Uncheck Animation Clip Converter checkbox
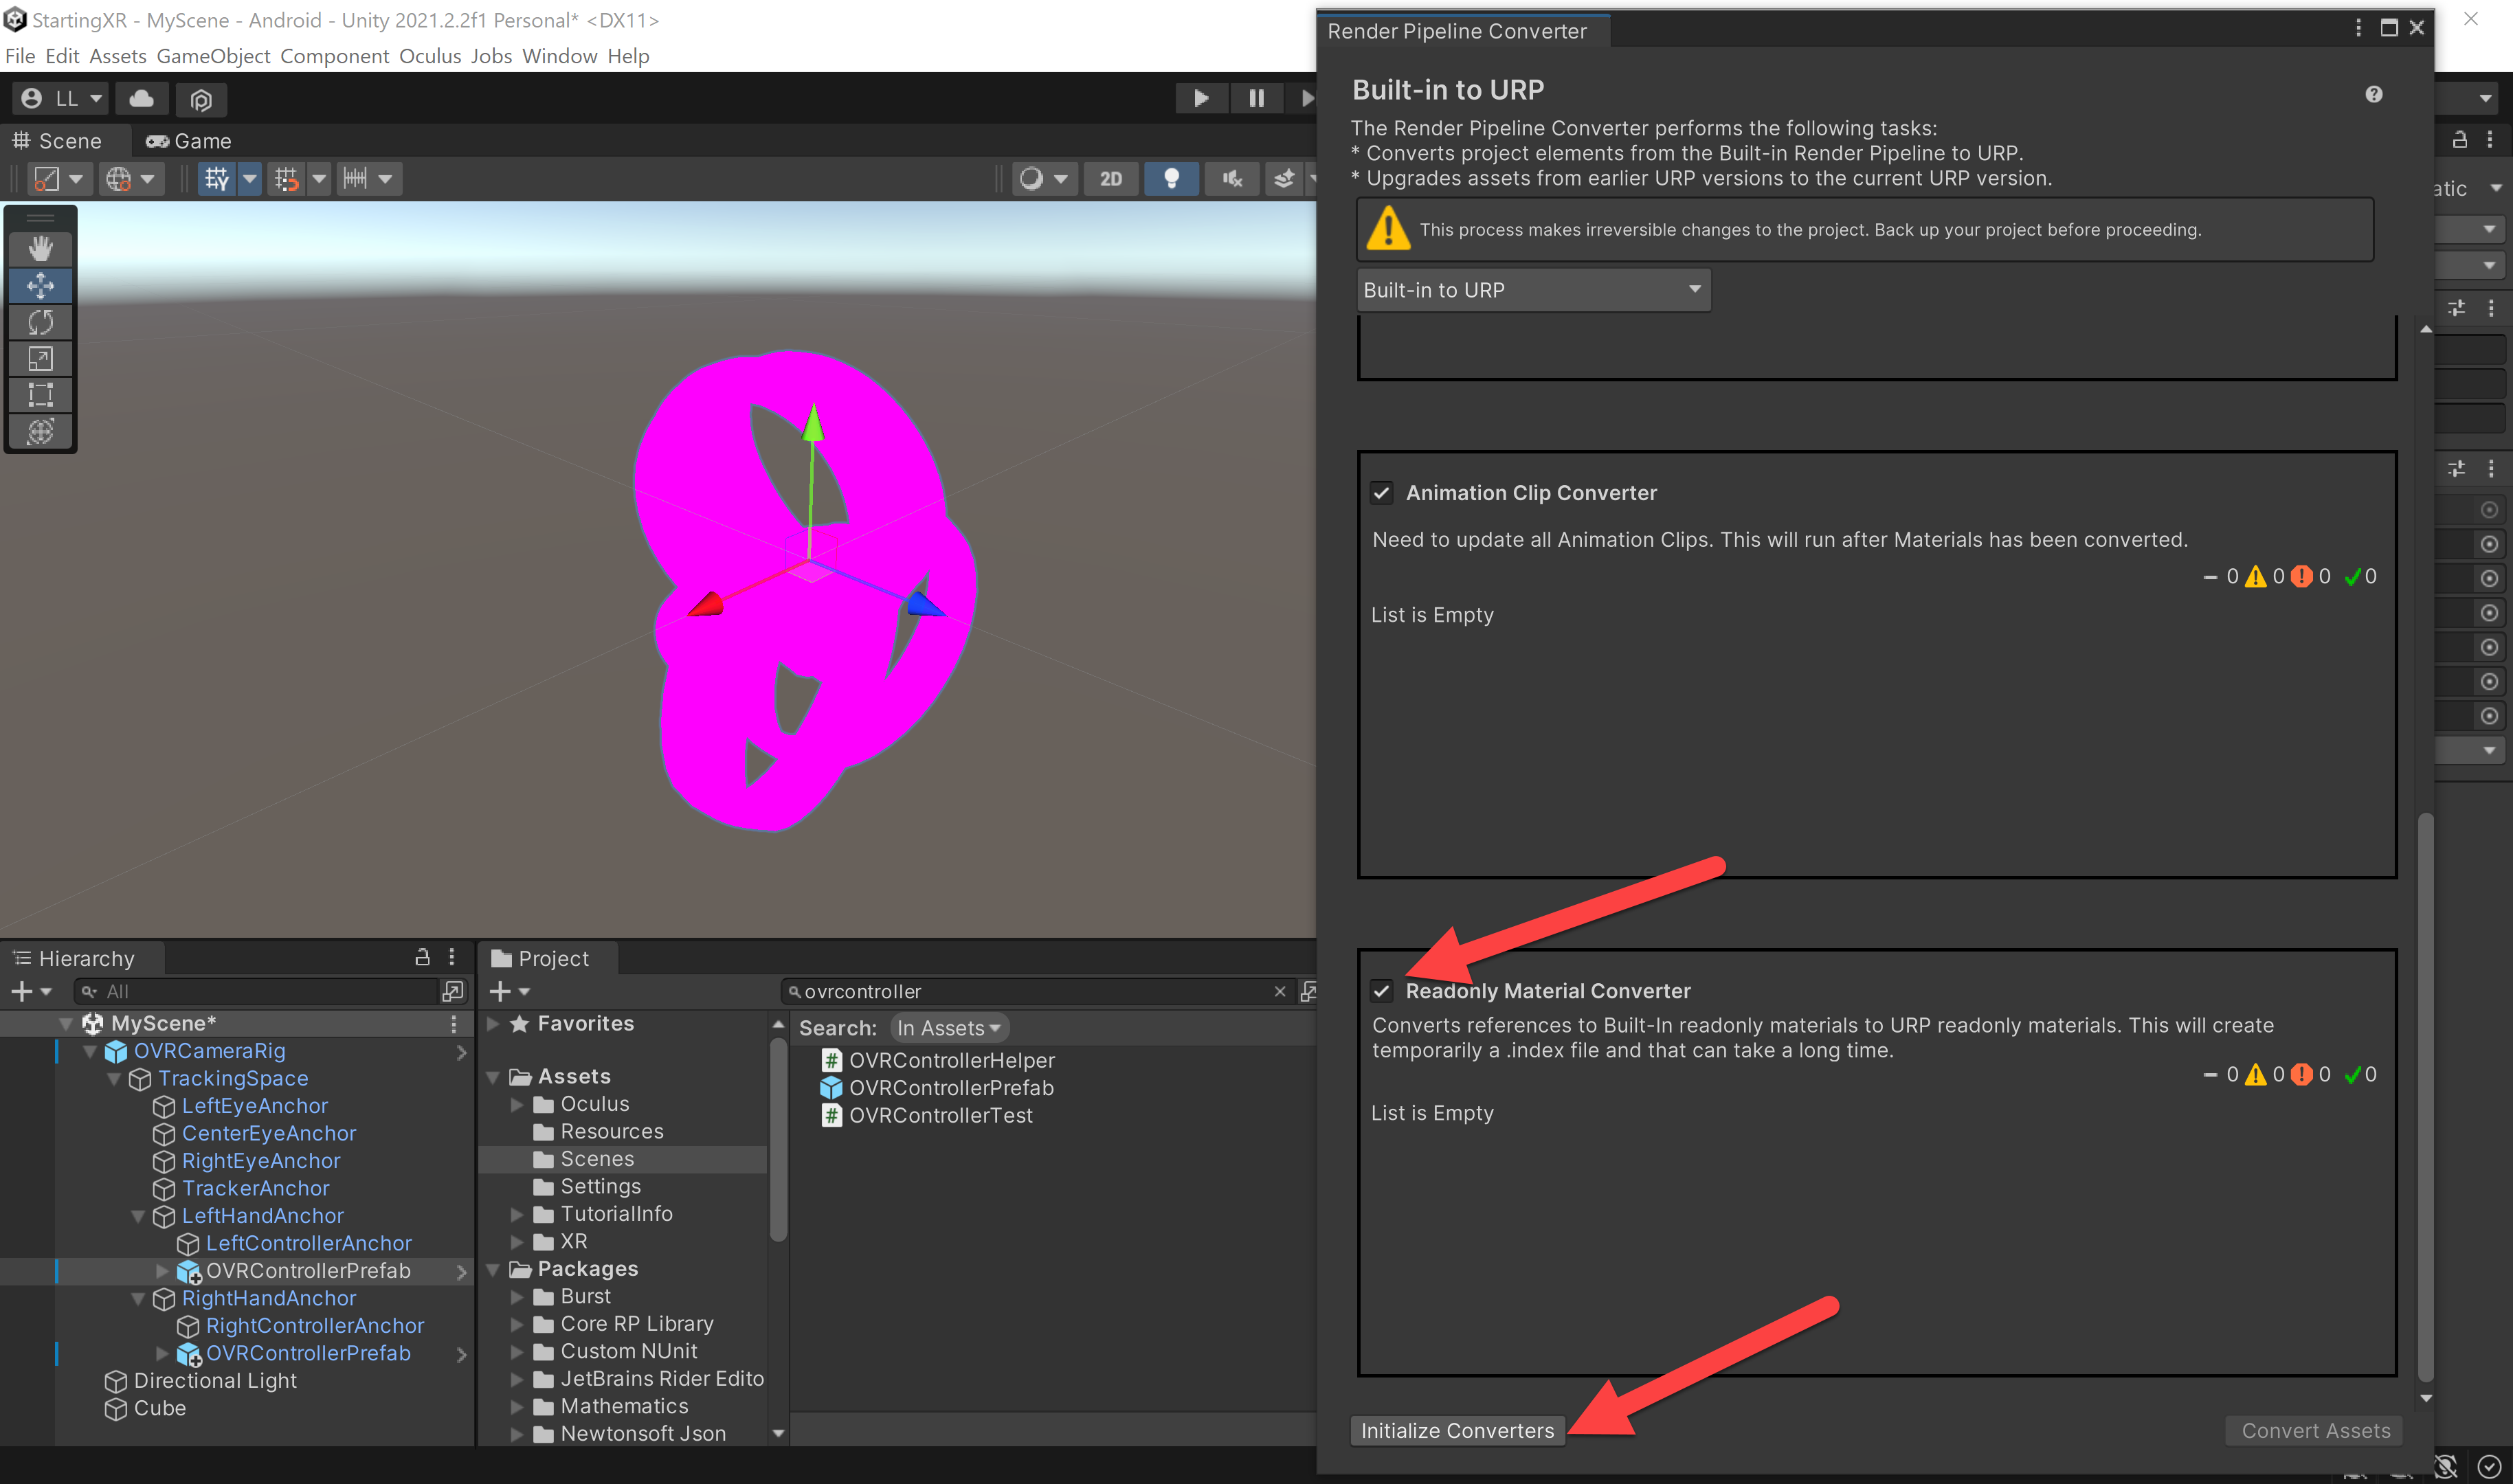 coord(1381,493)
